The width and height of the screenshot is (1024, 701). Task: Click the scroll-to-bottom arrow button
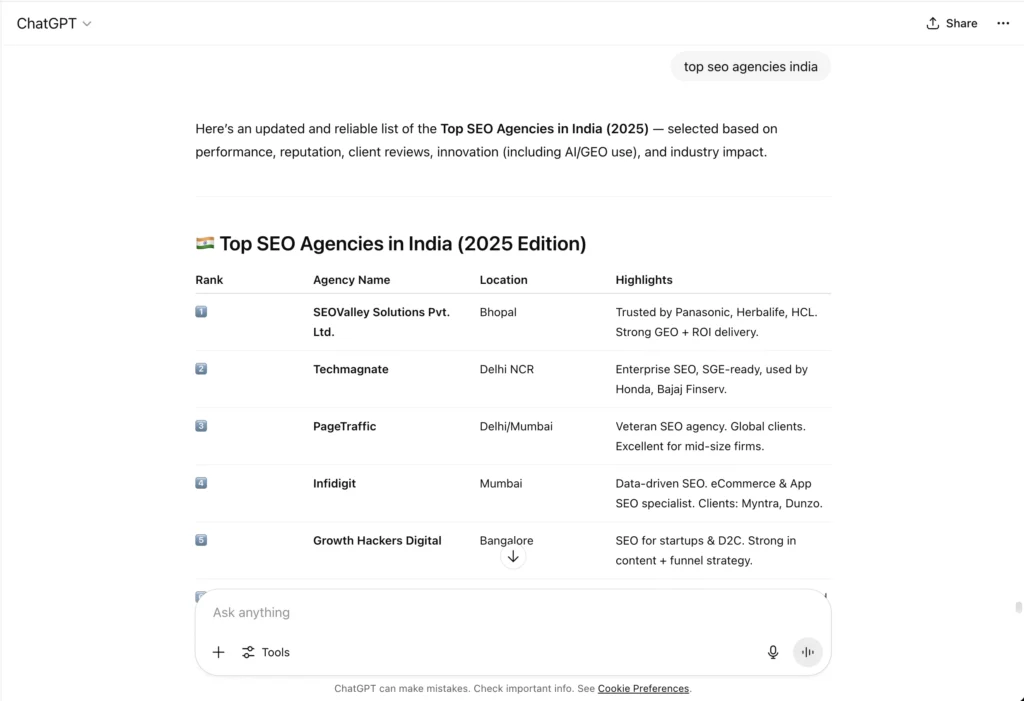click(x=513, y=557)
